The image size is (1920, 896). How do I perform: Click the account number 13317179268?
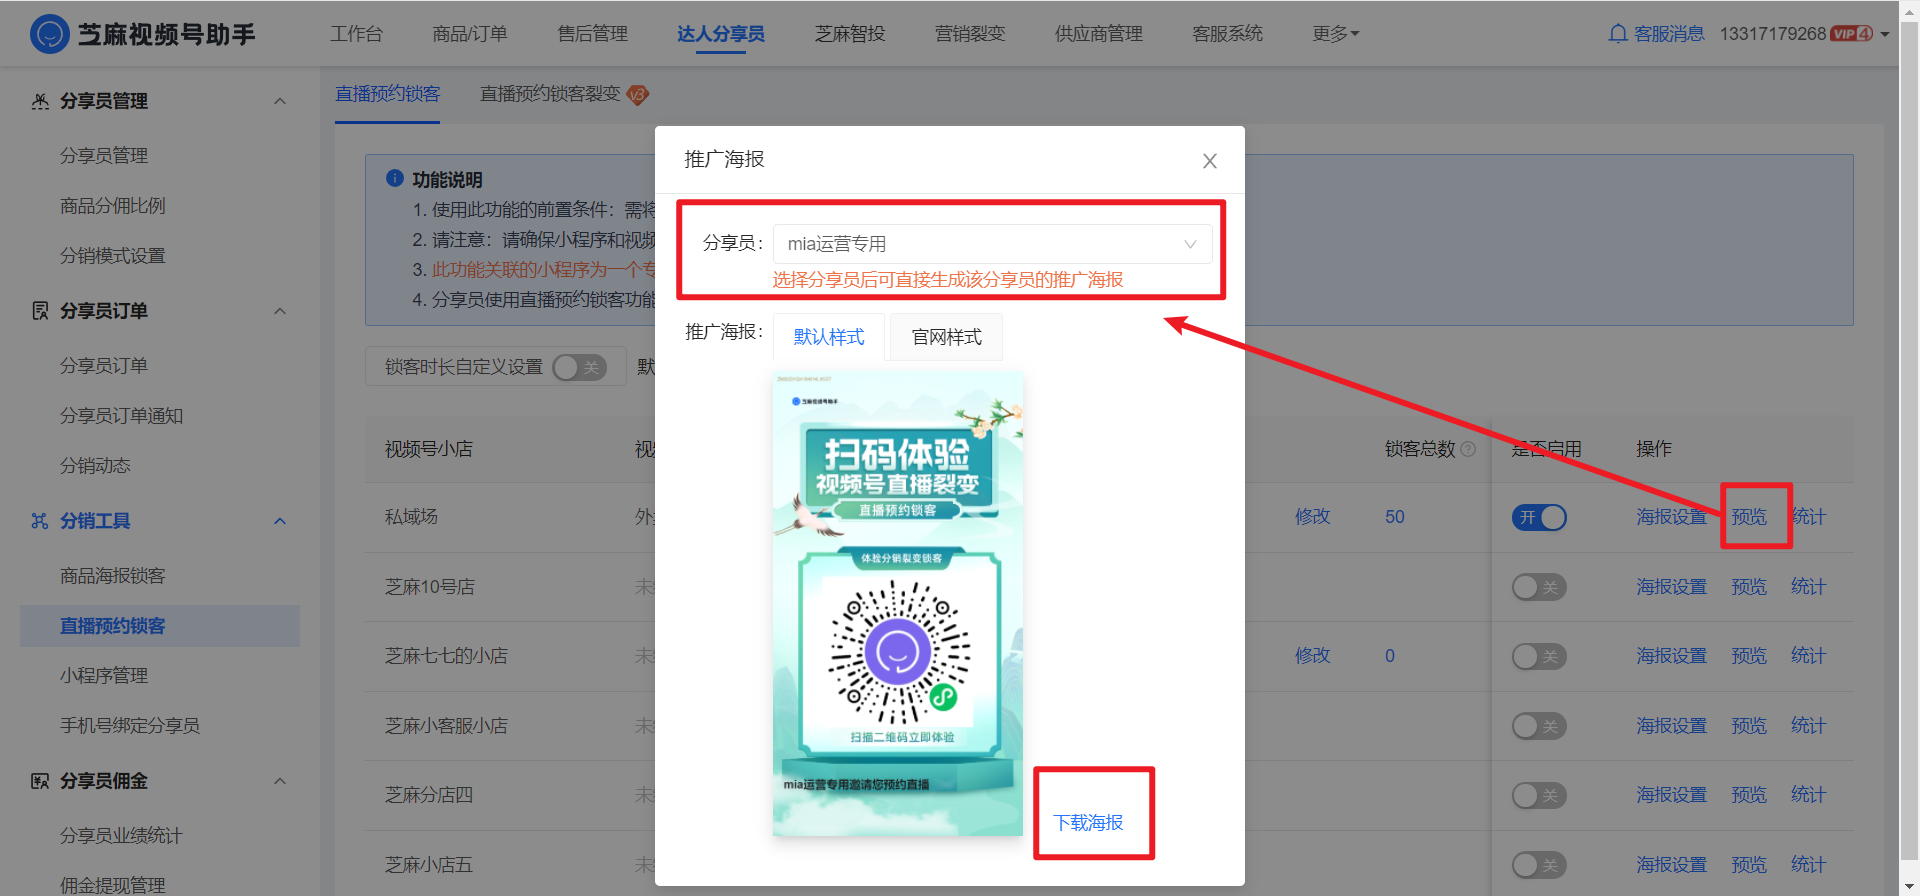pos(1773,34)
